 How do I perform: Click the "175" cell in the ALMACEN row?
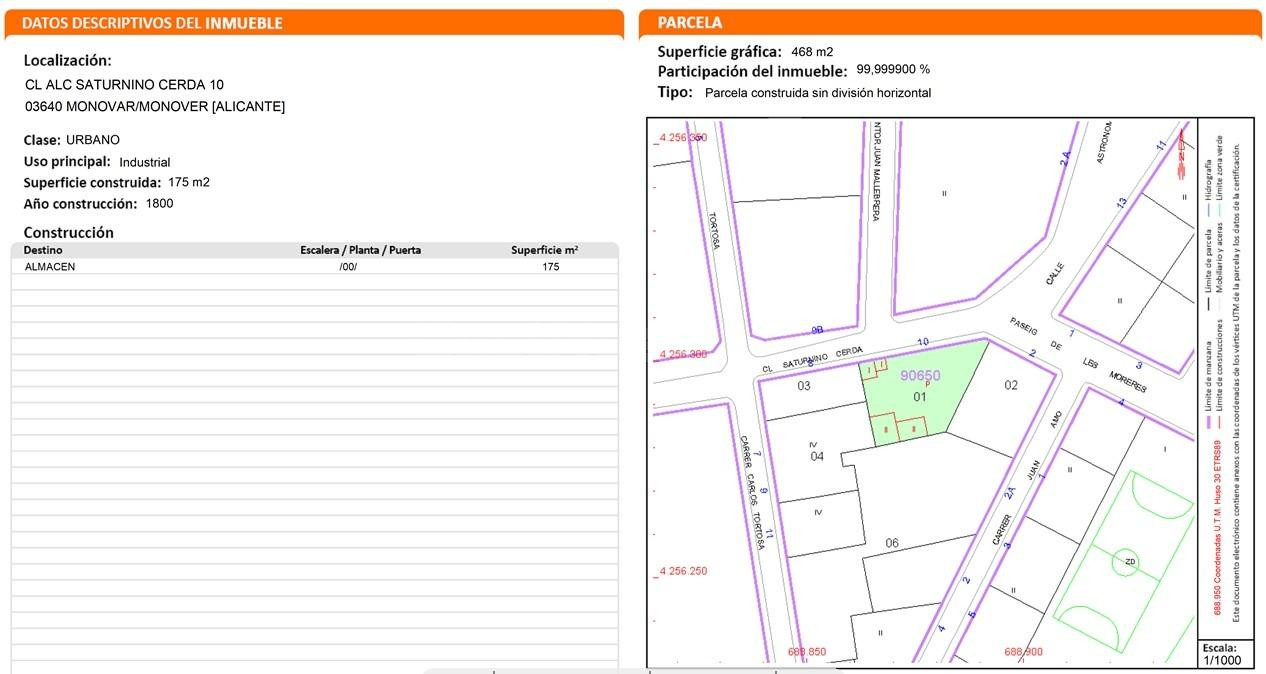pyautogui.click(x=551, y=267)
